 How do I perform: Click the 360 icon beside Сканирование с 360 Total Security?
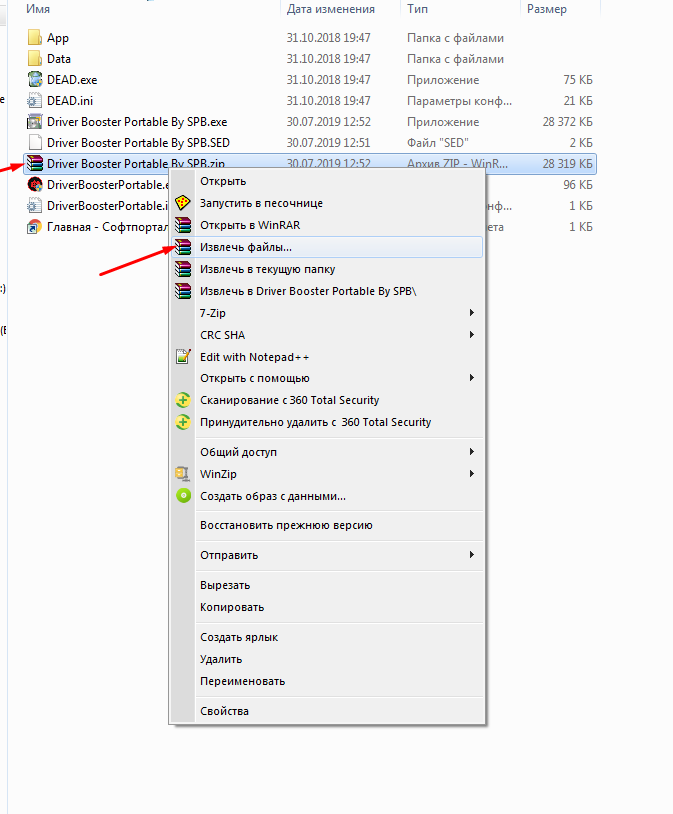pos(183,400)
